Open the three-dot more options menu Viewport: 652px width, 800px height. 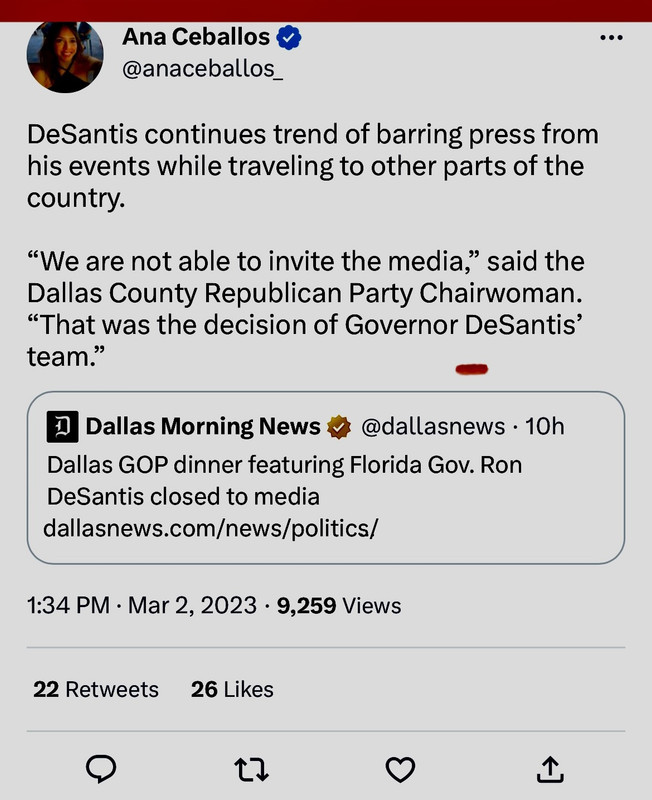click(610, 38)
